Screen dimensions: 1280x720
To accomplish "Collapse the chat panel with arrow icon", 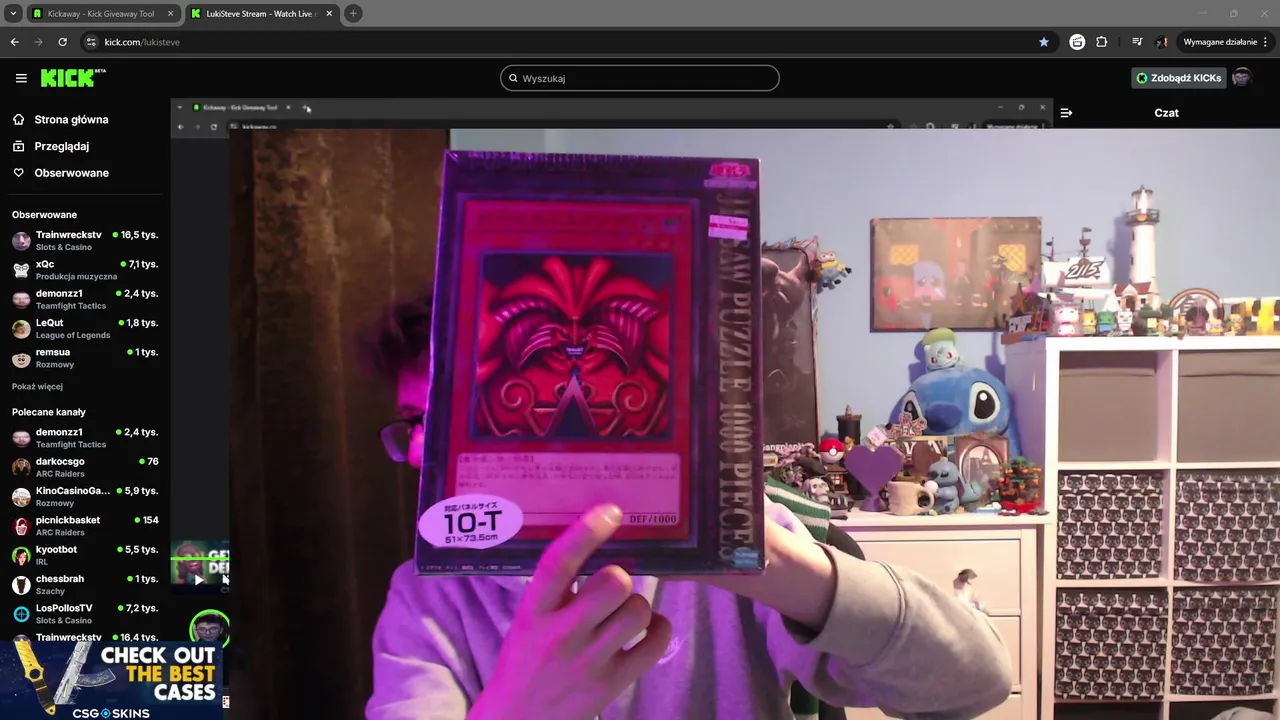I will (1066, 113).
